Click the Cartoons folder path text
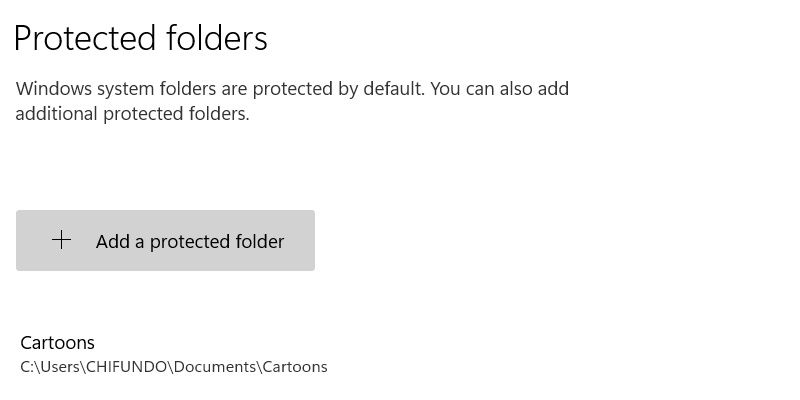Screen dimensions: 800x400 pos(173,367)
